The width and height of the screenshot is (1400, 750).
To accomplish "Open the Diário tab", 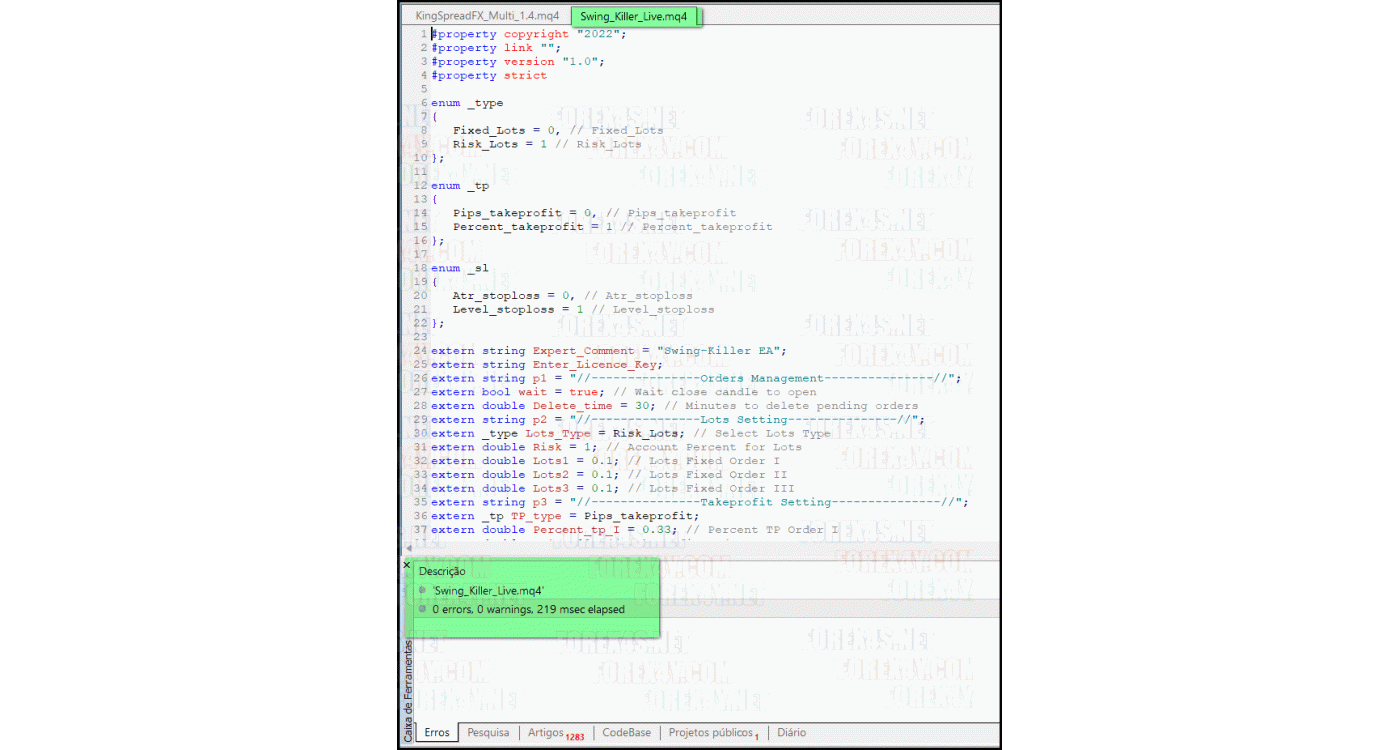I will coord(790,732).
